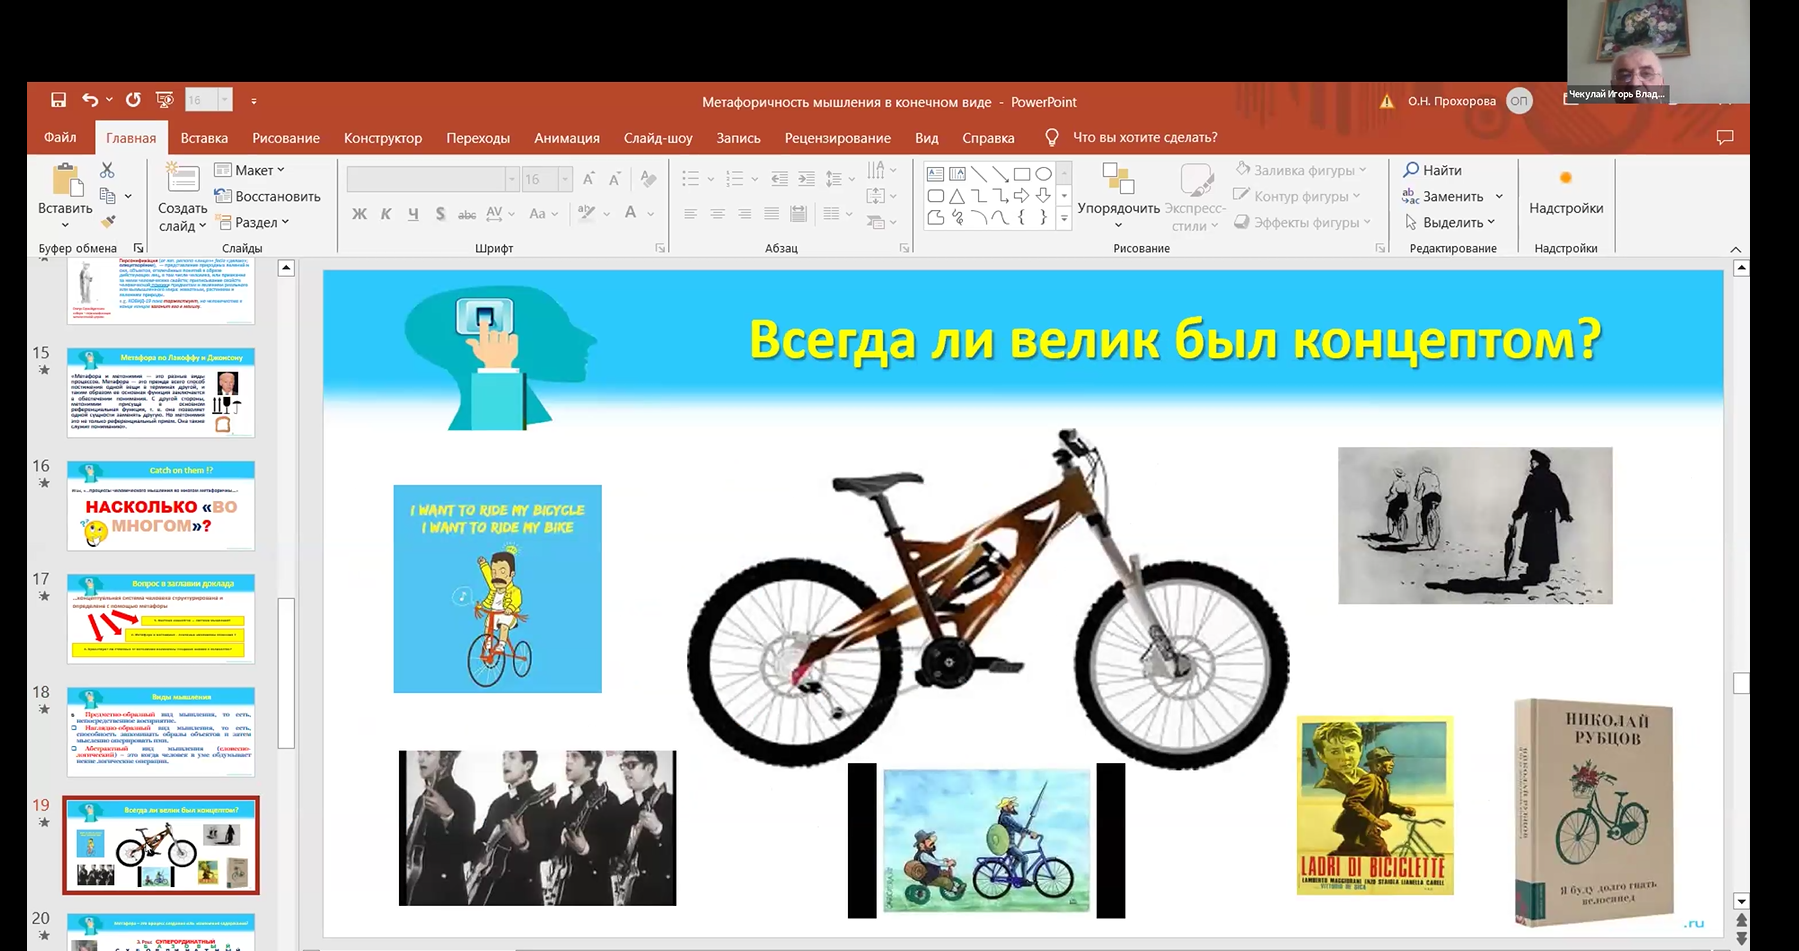Choose the triangle shape from the shapes gallery
Screen dimensions: 1799x951
(x=957, y=196)
